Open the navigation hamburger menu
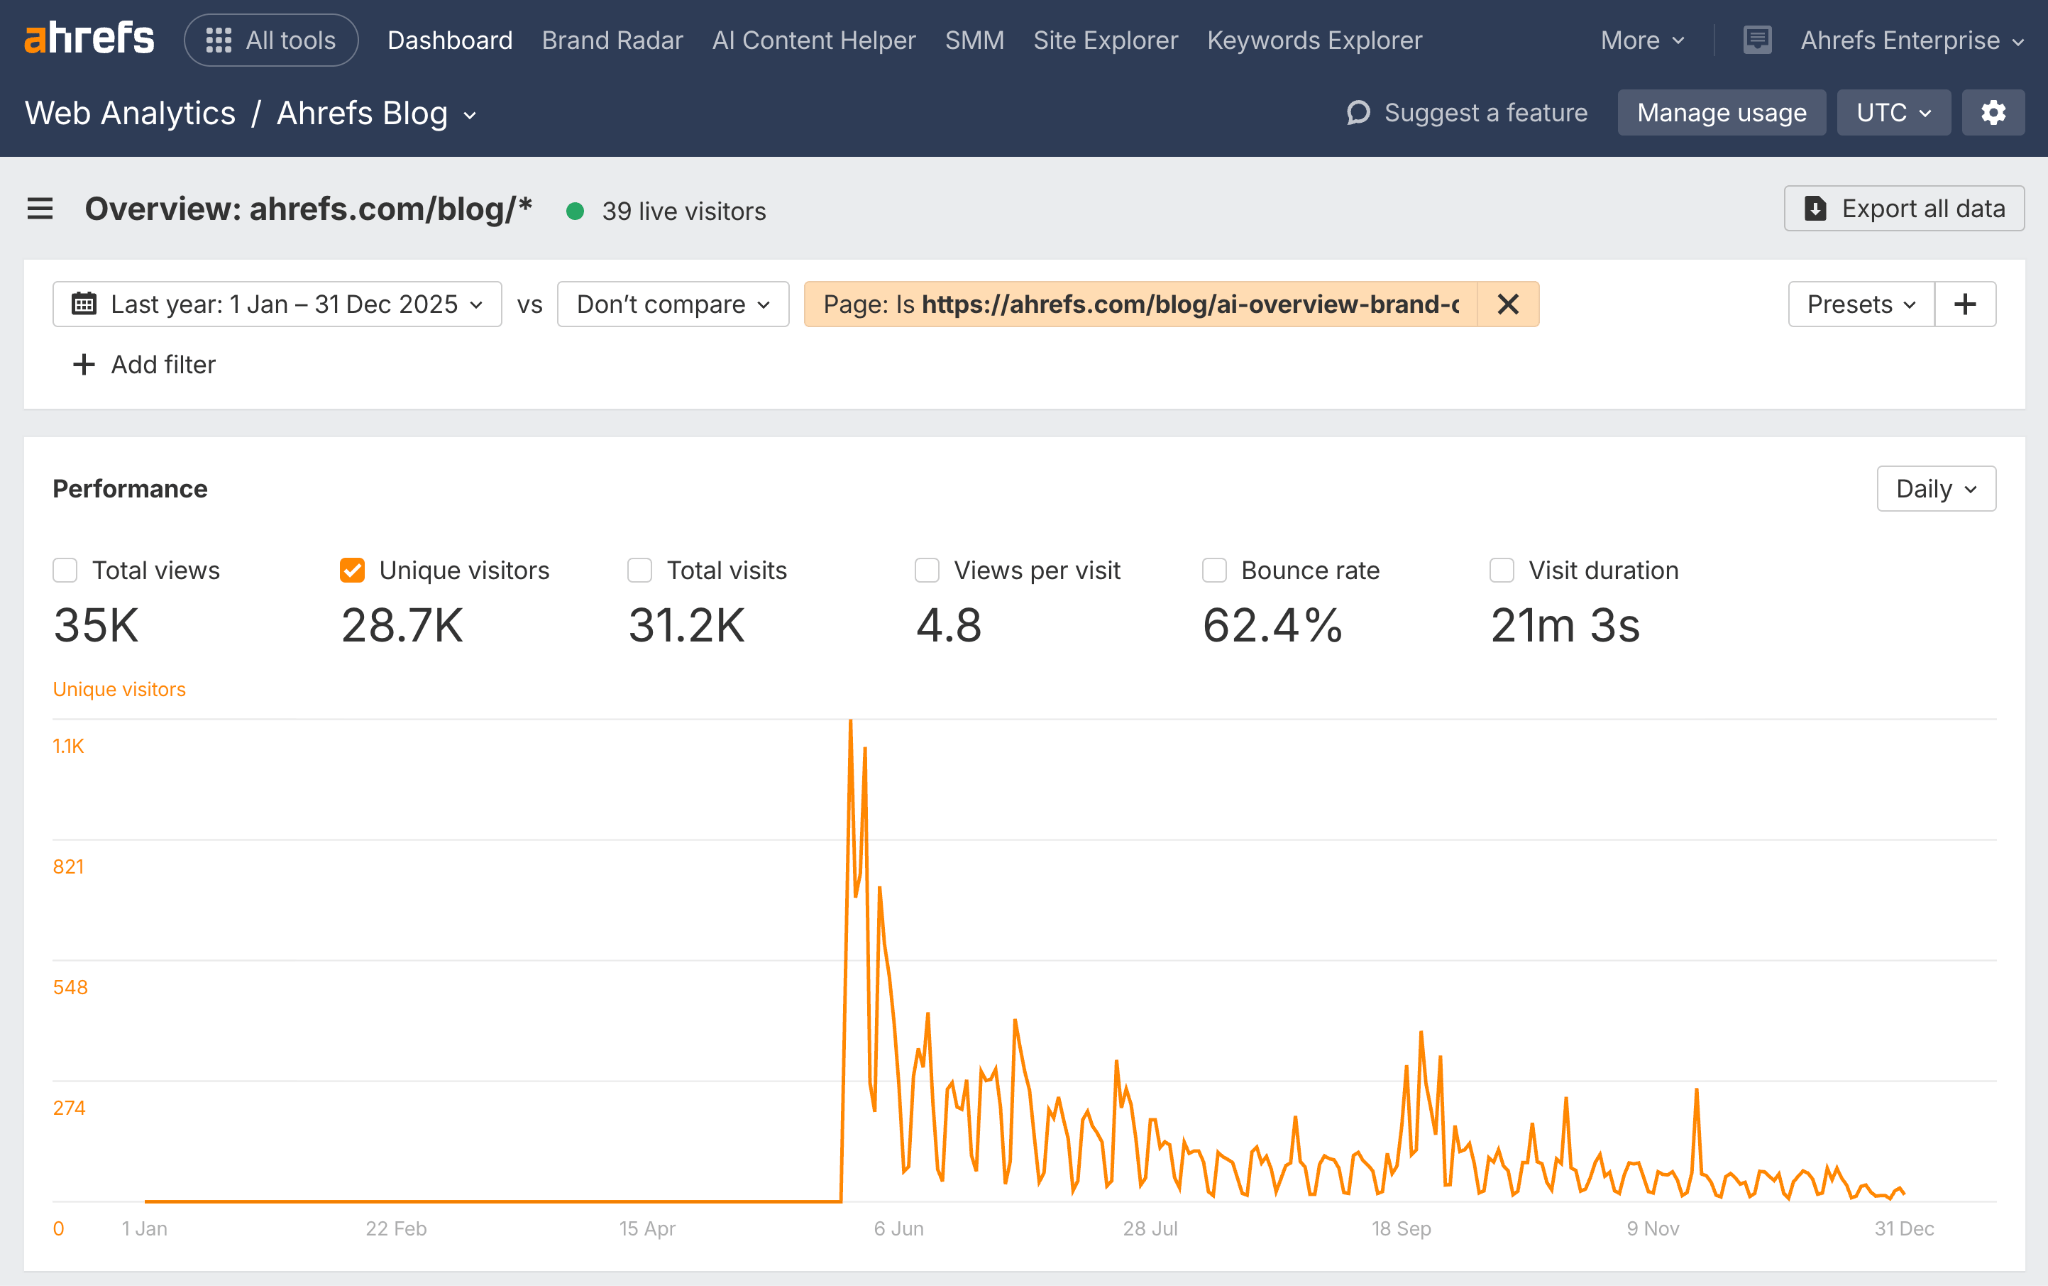This screenshot has width=2048, height=1286. tap(39, 209)
